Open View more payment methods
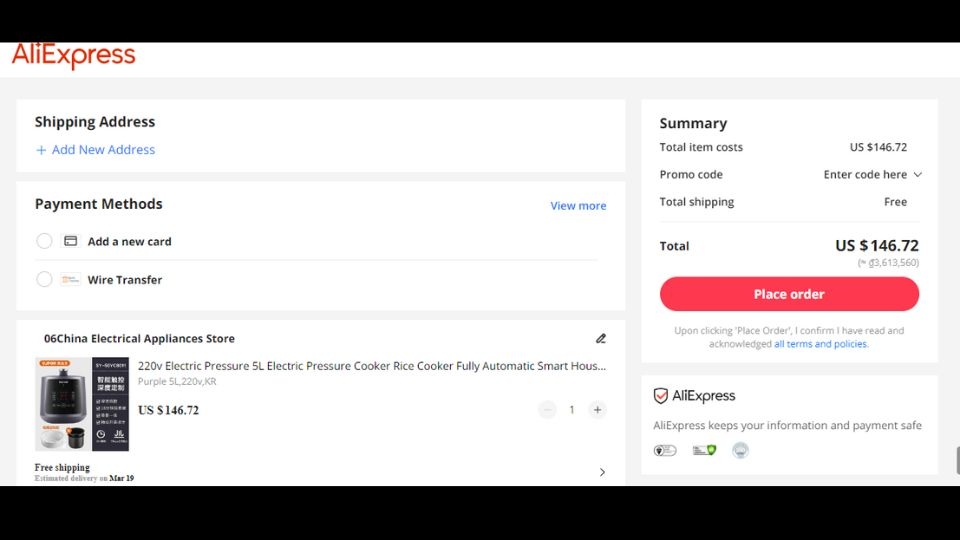This screenshot has height=540, width=960. pos(578,206)
